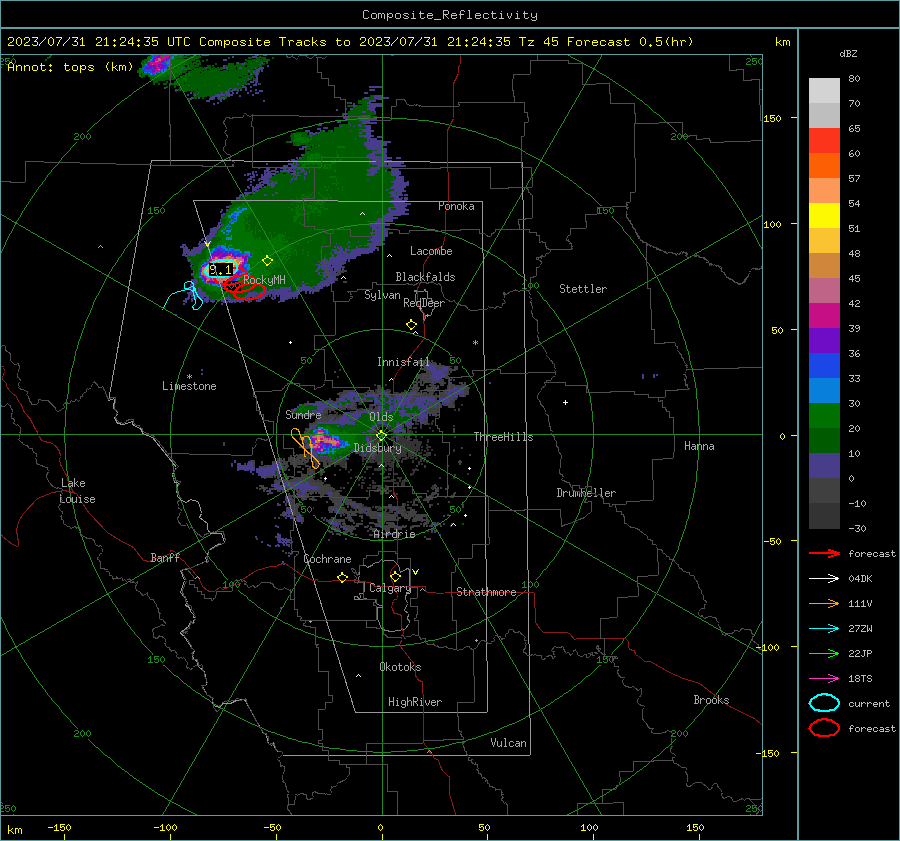Click the Didsbury town label
900x841 pixels.
click(x=377, y=448)
